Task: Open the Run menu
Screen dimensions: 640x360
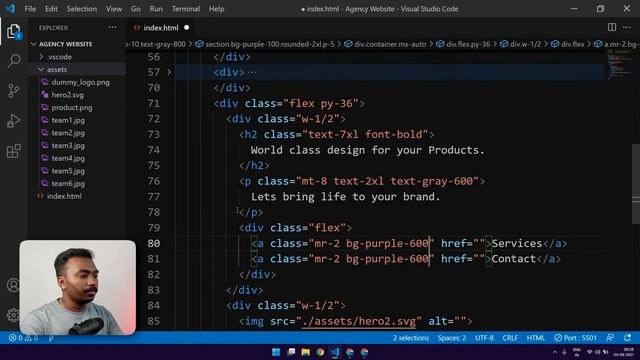Action: pos(156,9)
